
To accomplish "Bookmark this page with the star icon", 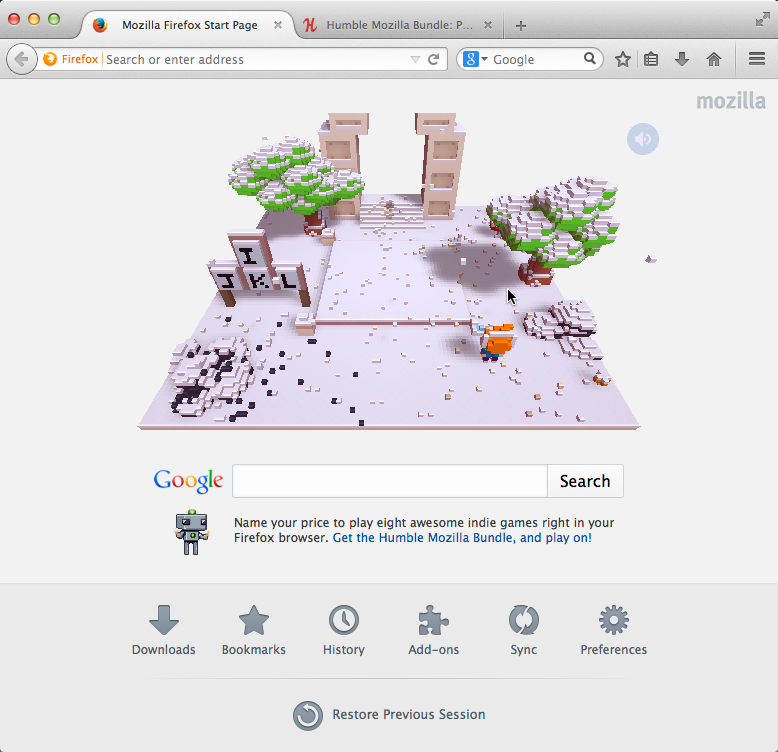I will tap(623, 60).
